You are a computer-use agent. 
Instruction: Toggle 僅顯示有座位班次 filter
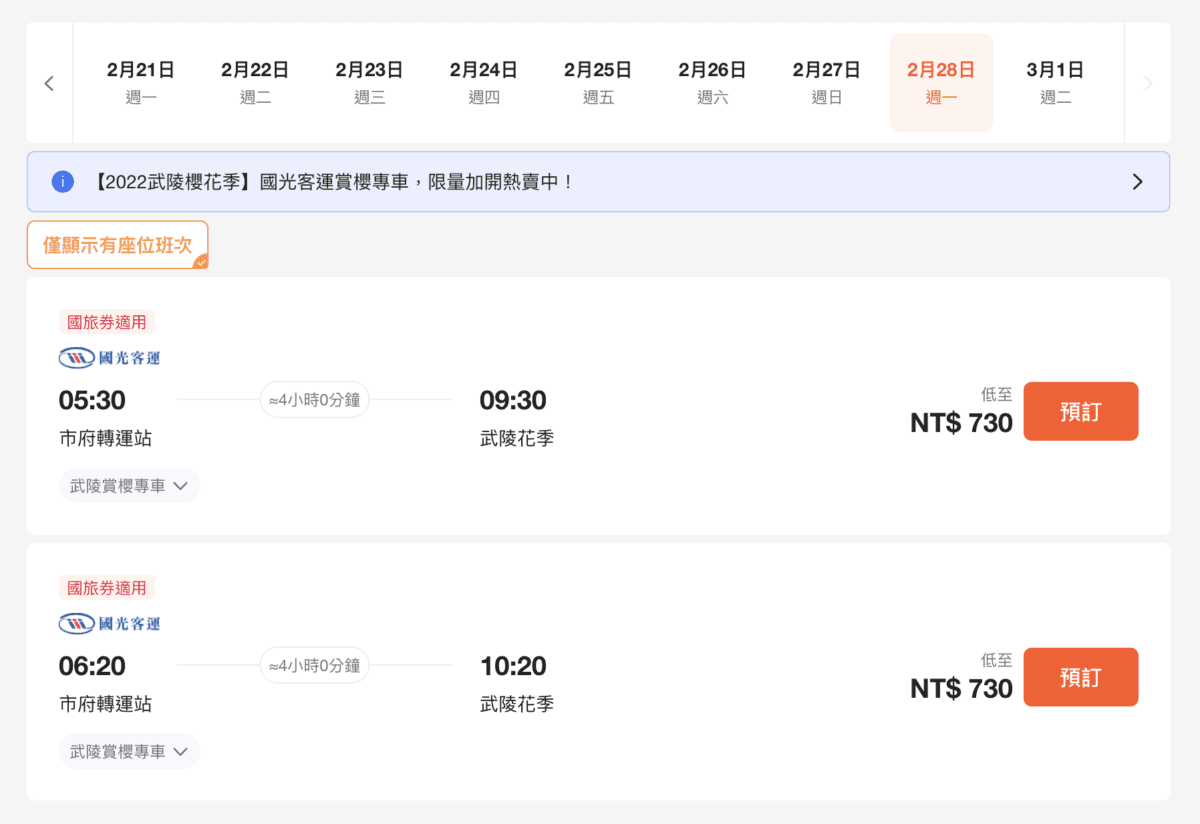(x=117, y=245)
